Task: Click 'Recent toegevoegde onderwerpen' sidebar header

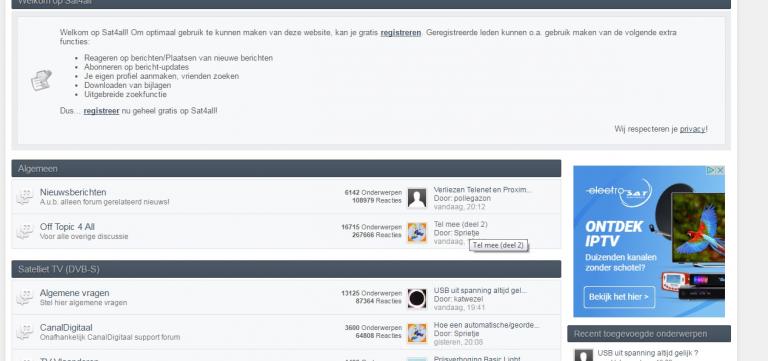Action: tap(649, 334)
